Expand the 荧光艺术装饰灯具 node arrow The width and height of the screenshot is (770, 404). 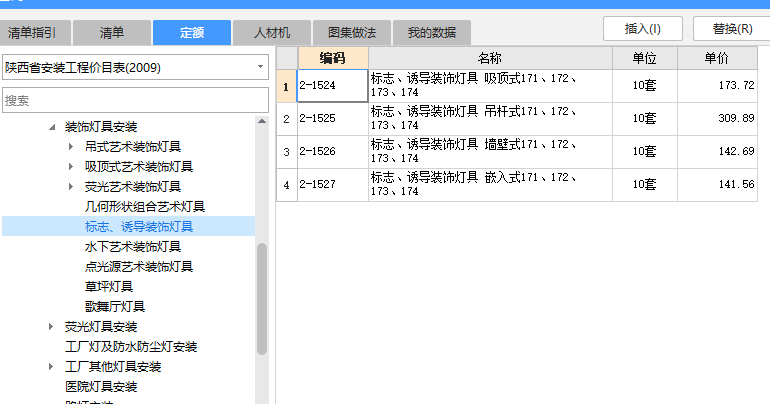coord(71,187)
